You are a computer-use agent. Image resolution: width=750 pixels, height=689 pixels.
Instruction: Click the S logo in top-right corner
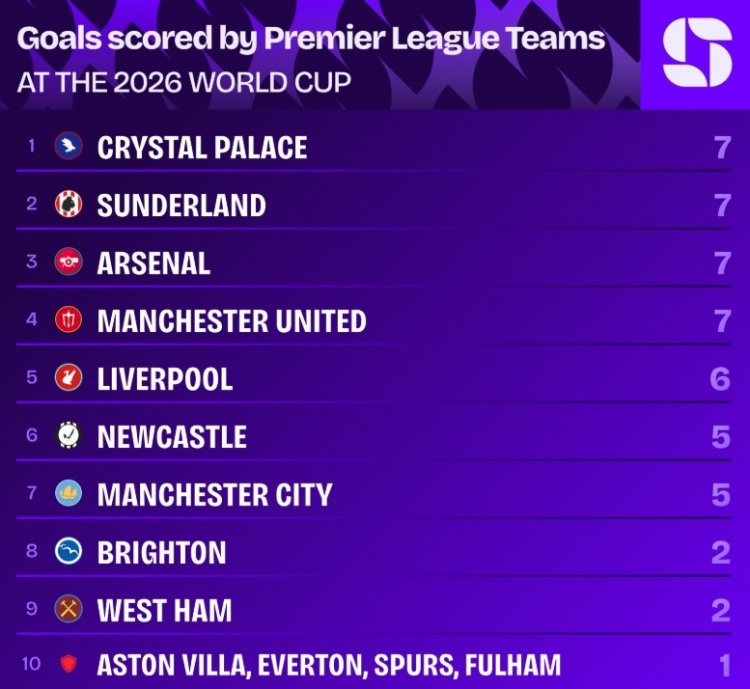(697, 53)
